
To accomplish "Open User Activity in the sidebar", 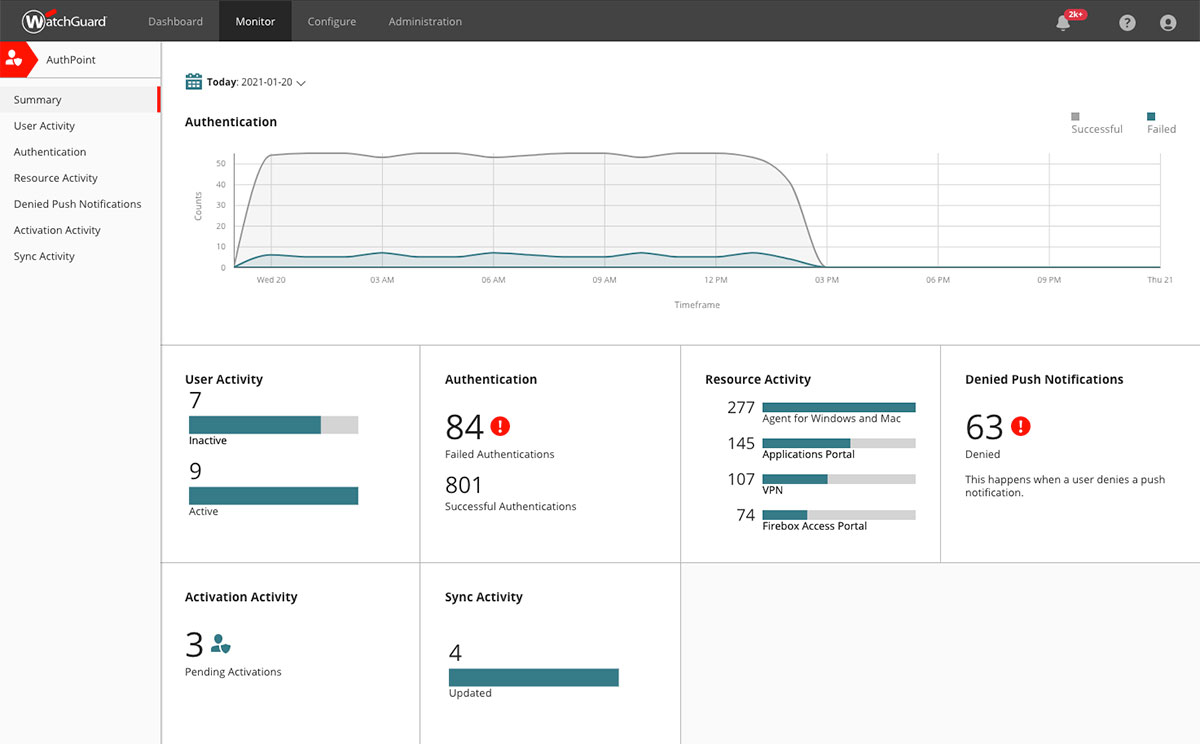I will (x=44, y=126).
